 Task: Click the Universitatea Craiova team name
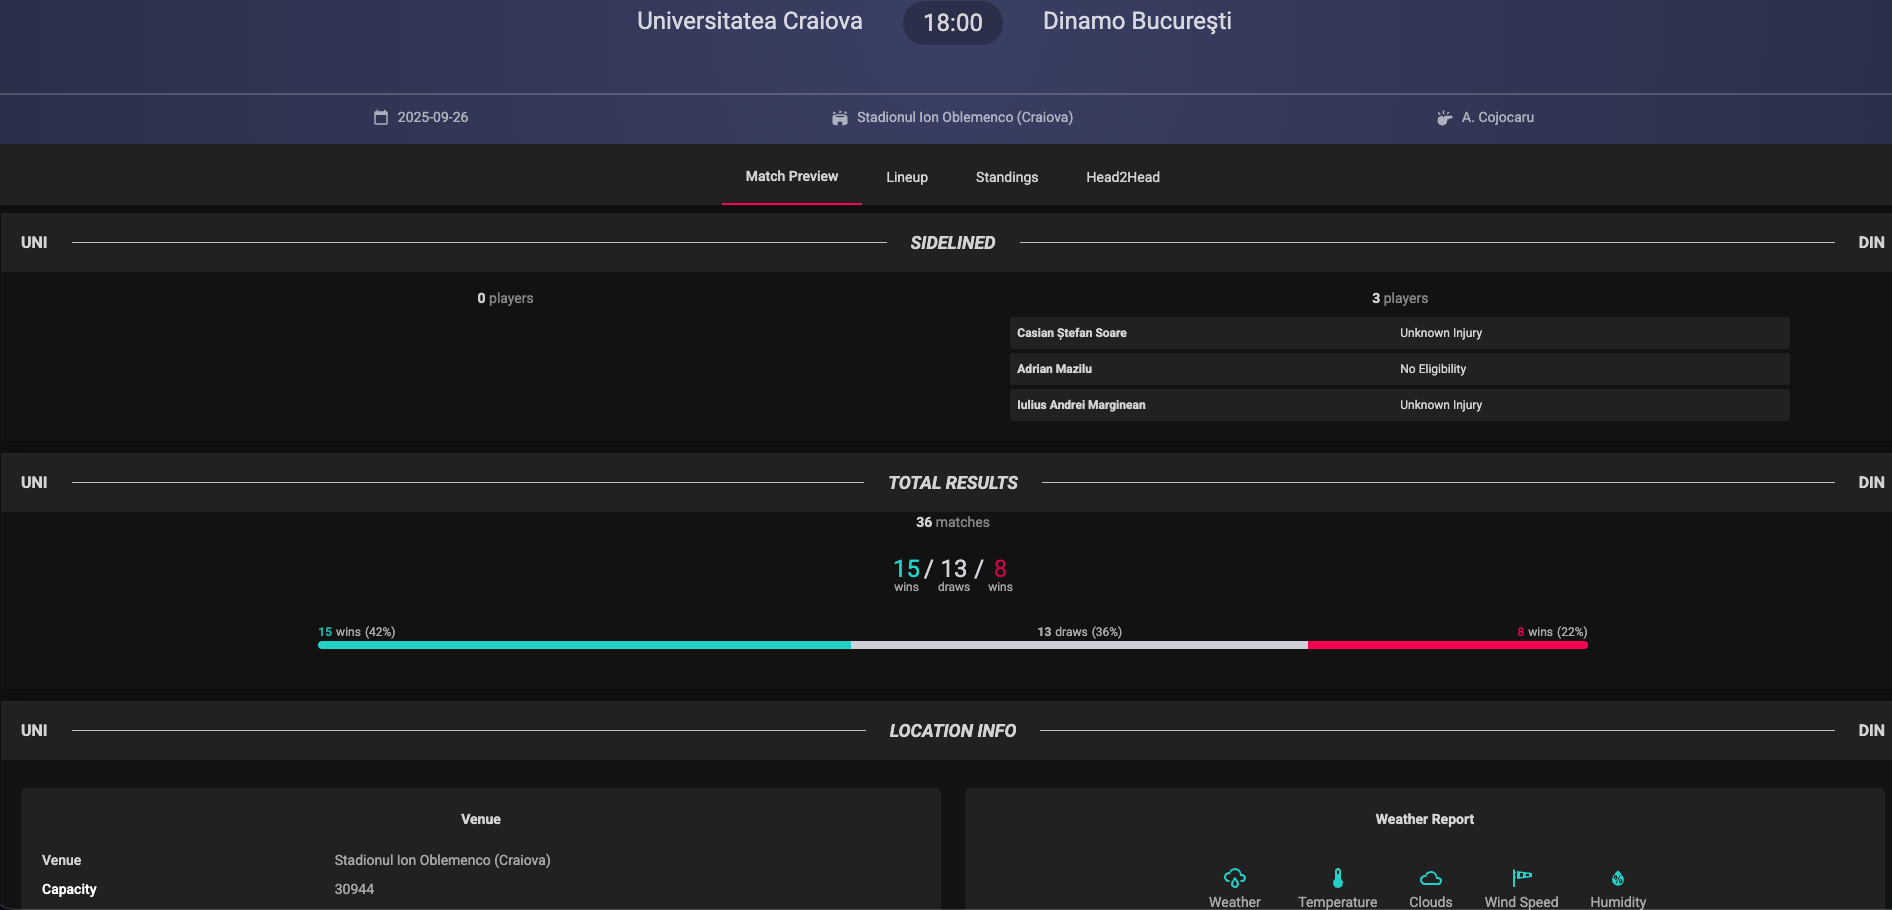point(750,21)
